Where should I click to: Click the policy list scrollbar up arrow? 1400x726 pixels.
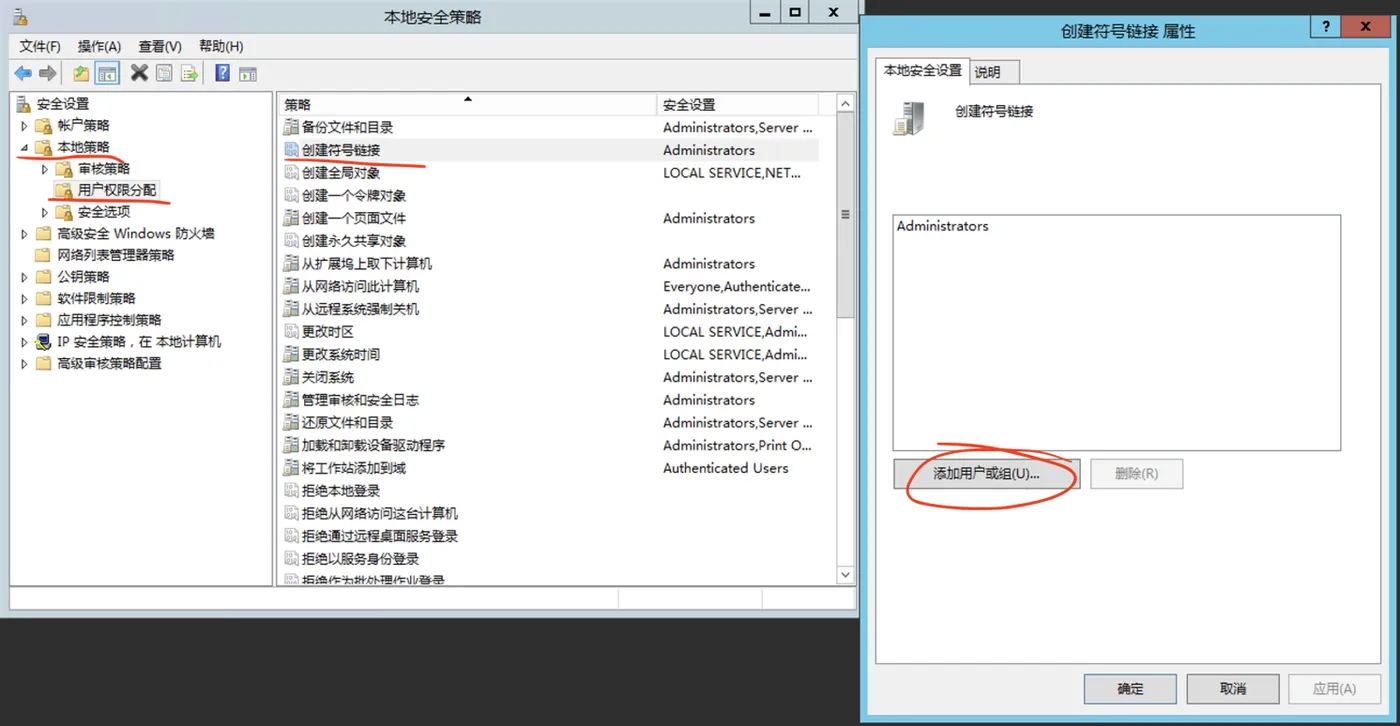coord(845,103)
